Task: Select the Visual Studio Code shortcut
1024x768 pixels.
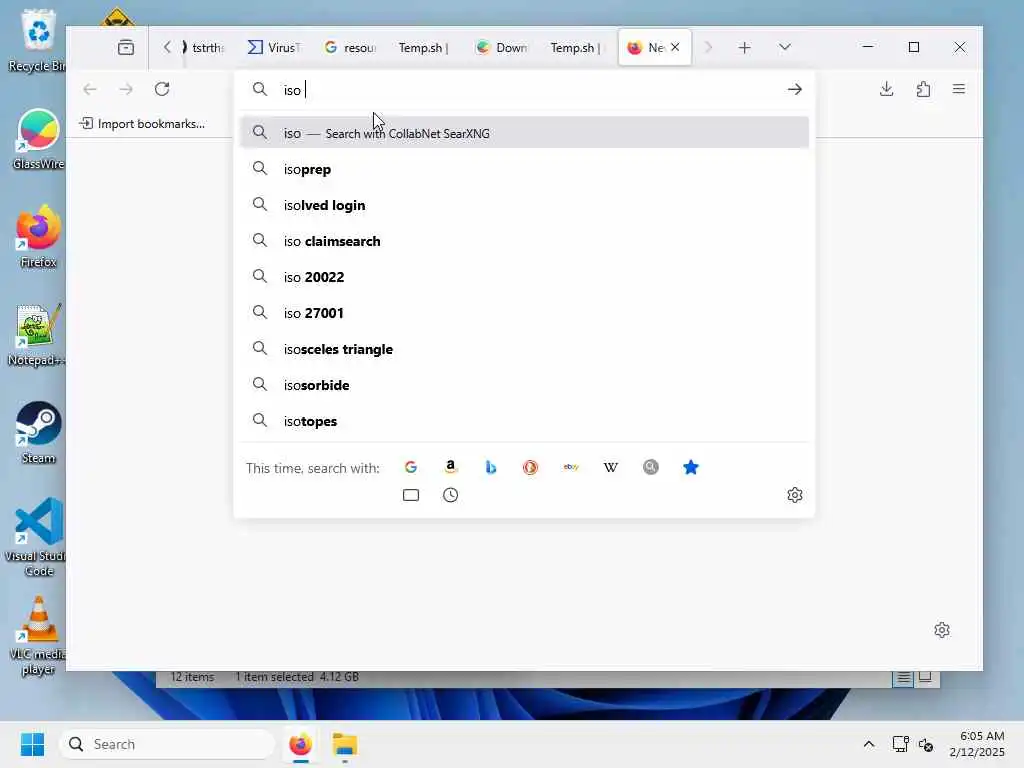Action: 37,537
